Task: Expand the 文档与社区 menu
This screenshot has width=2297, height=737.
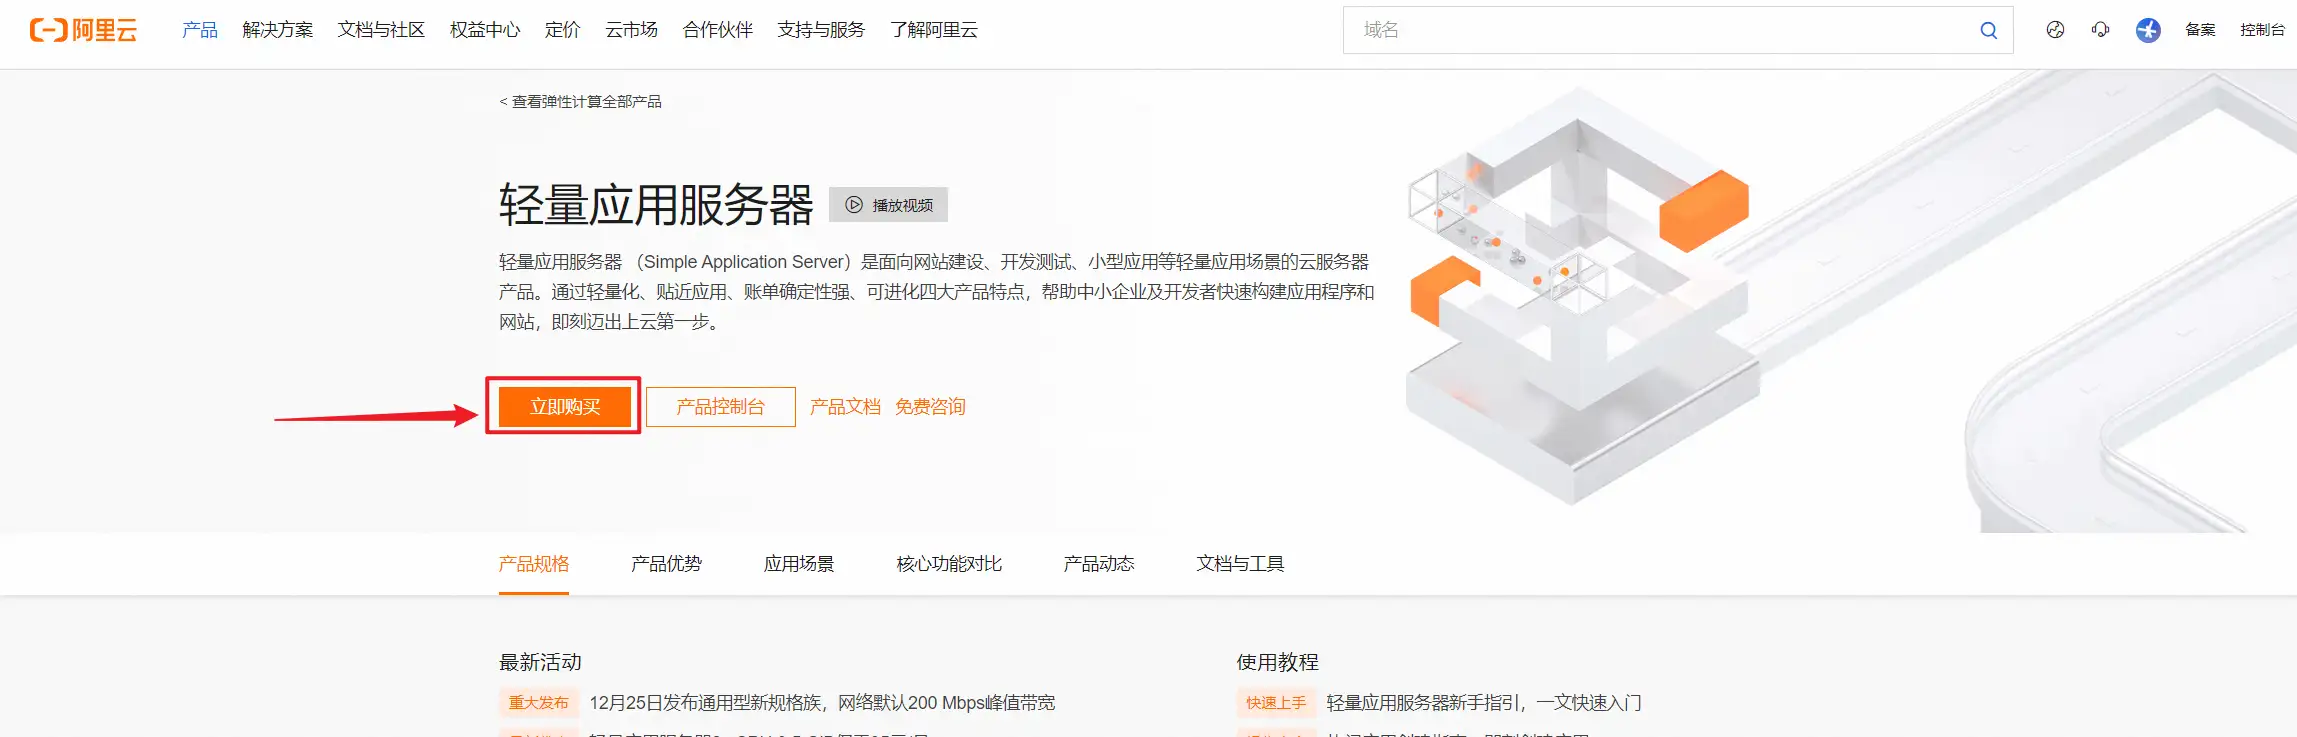Action: 381,30
